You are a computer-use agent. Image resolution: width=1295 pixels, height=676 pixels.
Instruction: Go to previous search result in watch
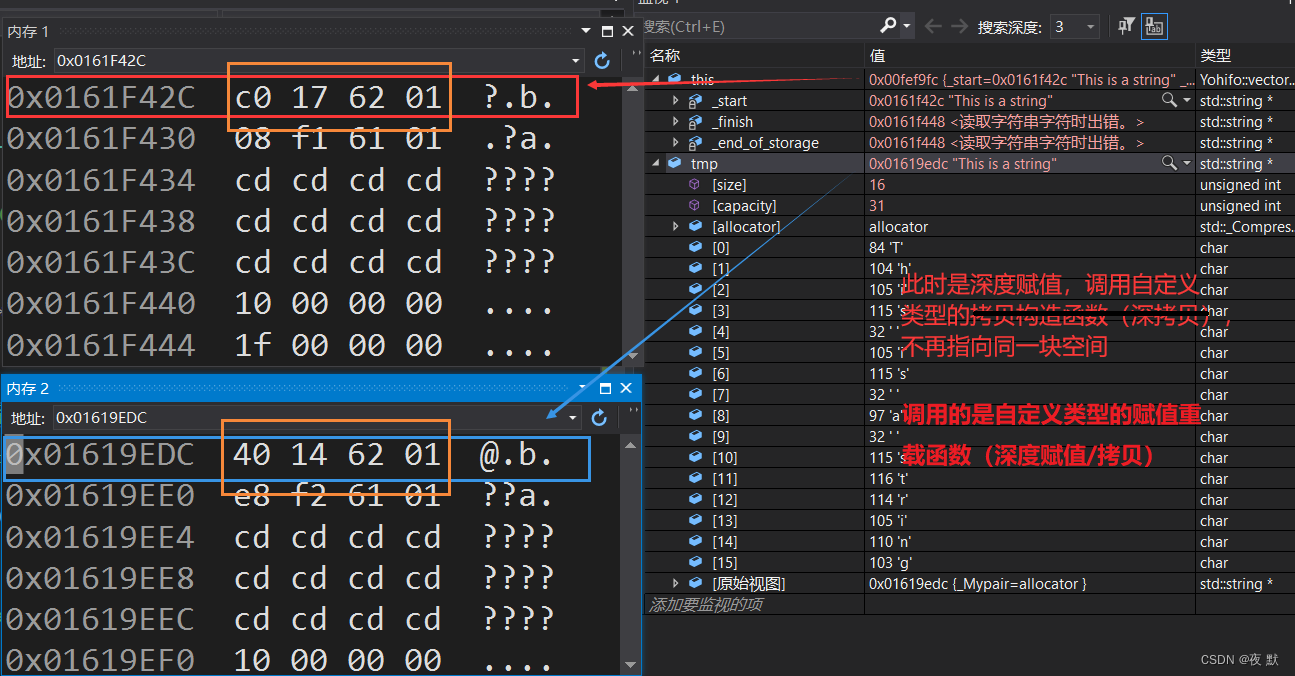pyautogui.click(x=934, y=27)
